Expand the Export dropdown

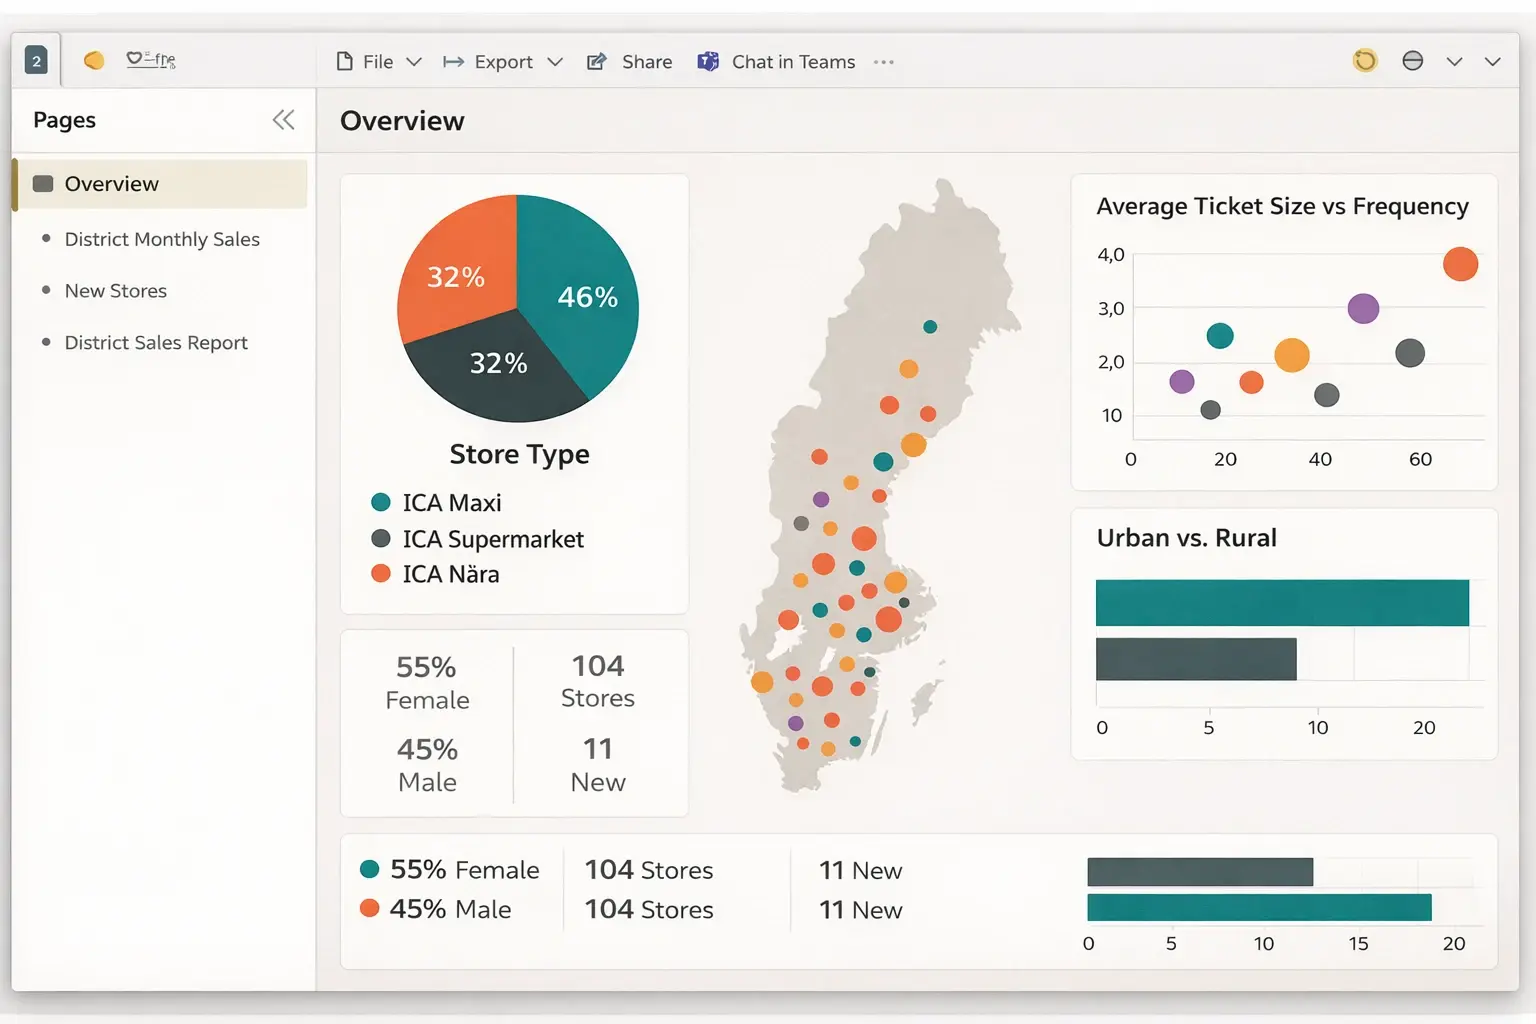click(555, 62)
